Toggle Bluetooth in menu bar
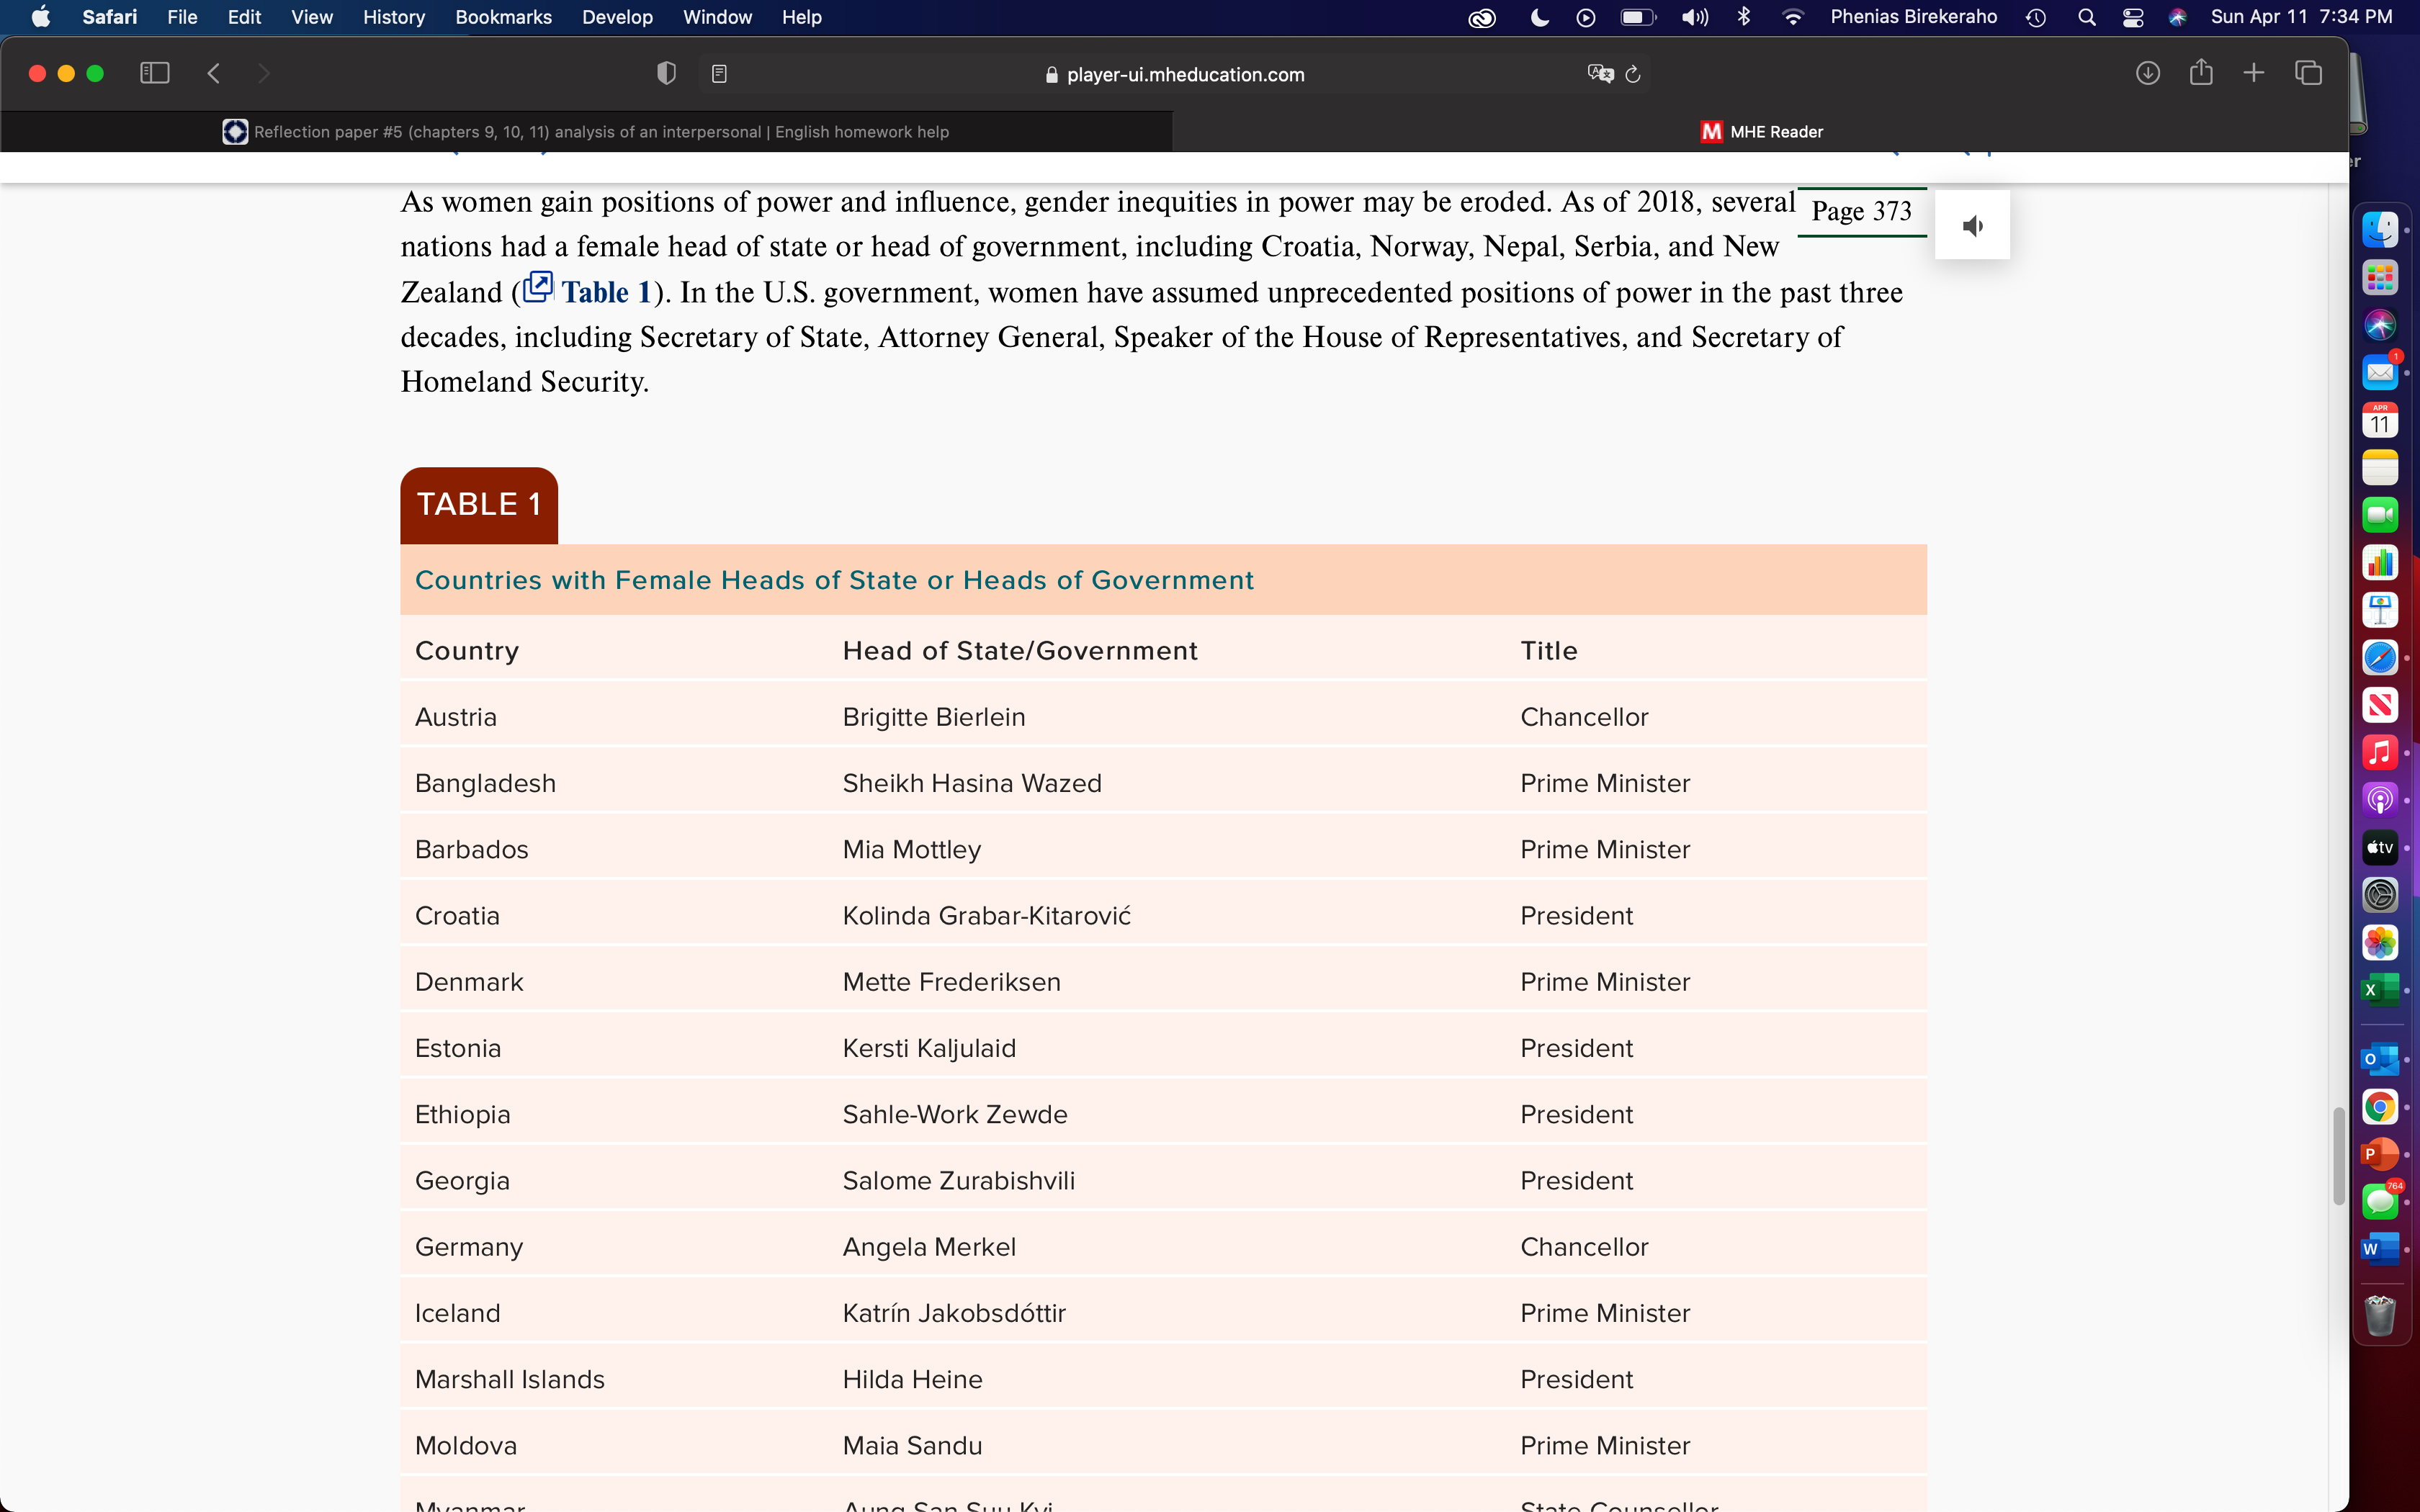The width and height of the screenshot is (2420, 1512). click(x=1744, y=17)
